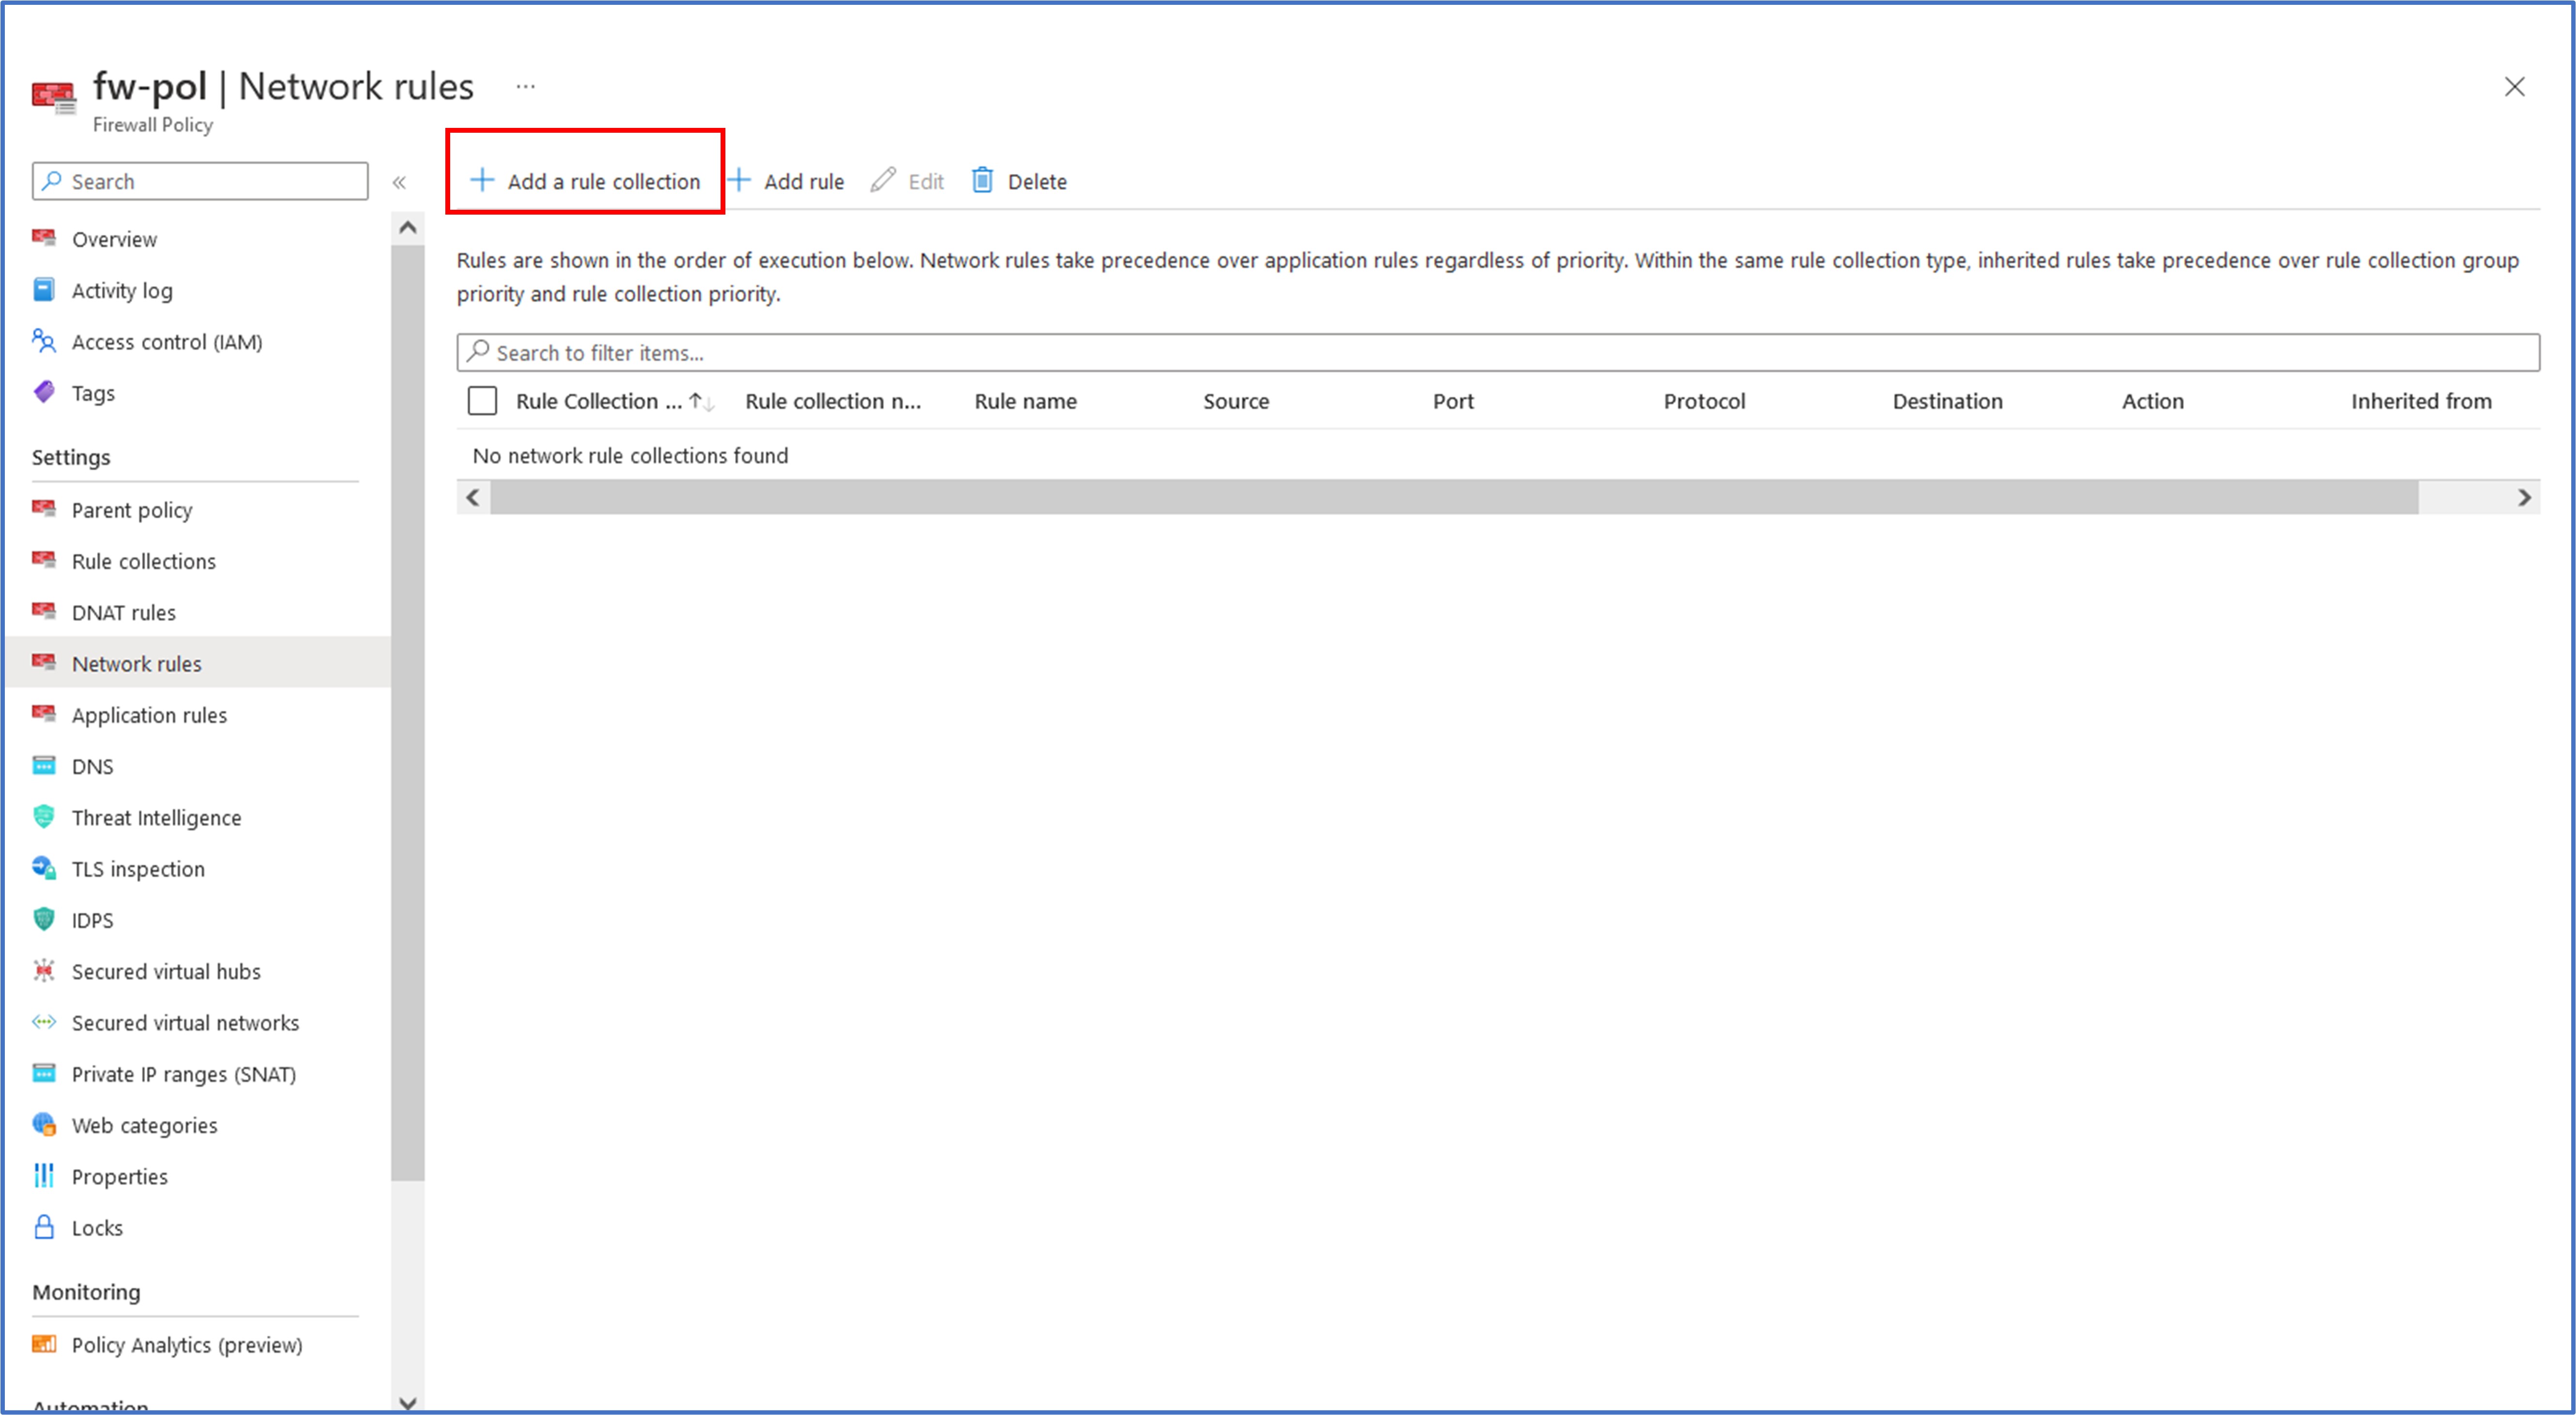Viewport: 2576px width, 1415px height.
Task: Open Threat Intelligence shield icon
Action: (x=44, y=817)
